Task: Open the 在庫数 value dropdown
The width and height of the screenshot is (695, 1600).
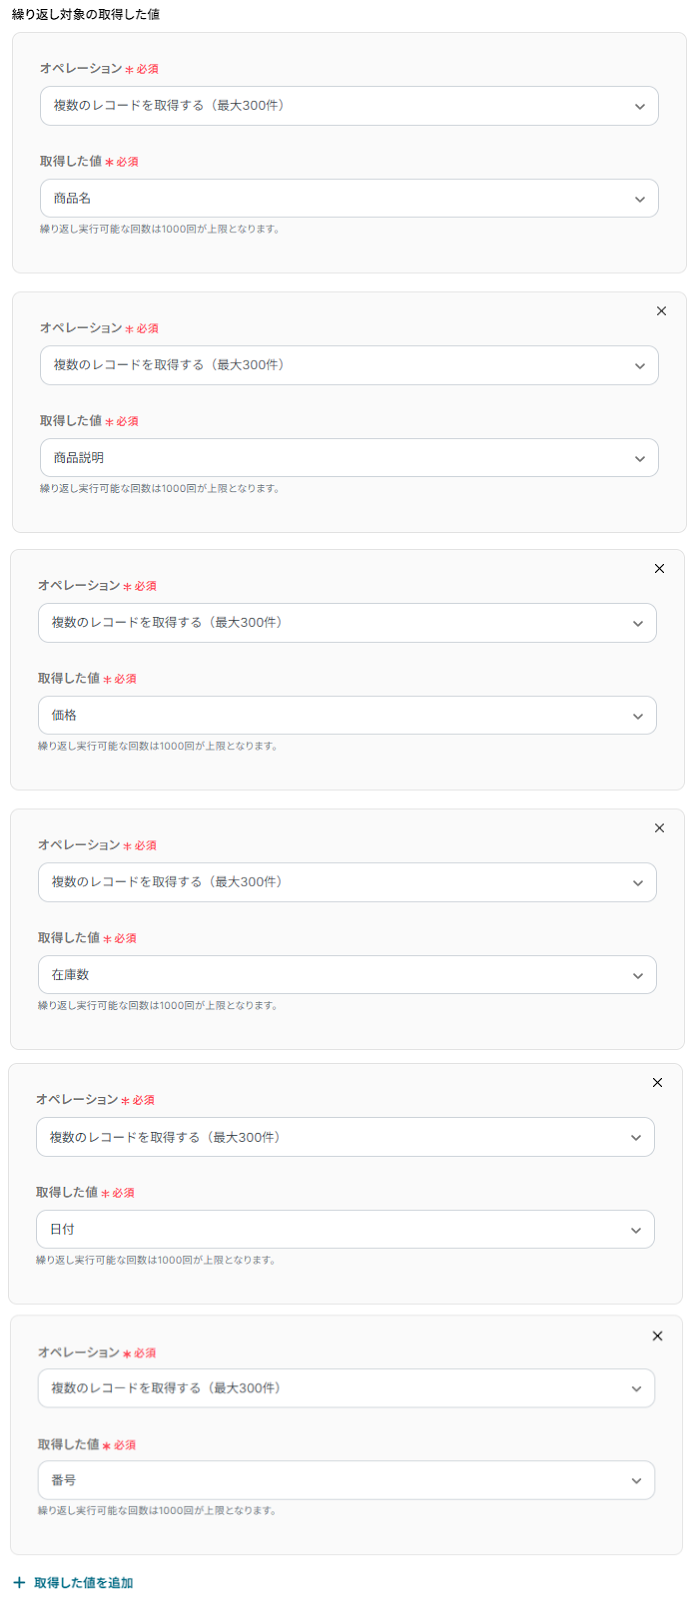Action: point(346,975)
